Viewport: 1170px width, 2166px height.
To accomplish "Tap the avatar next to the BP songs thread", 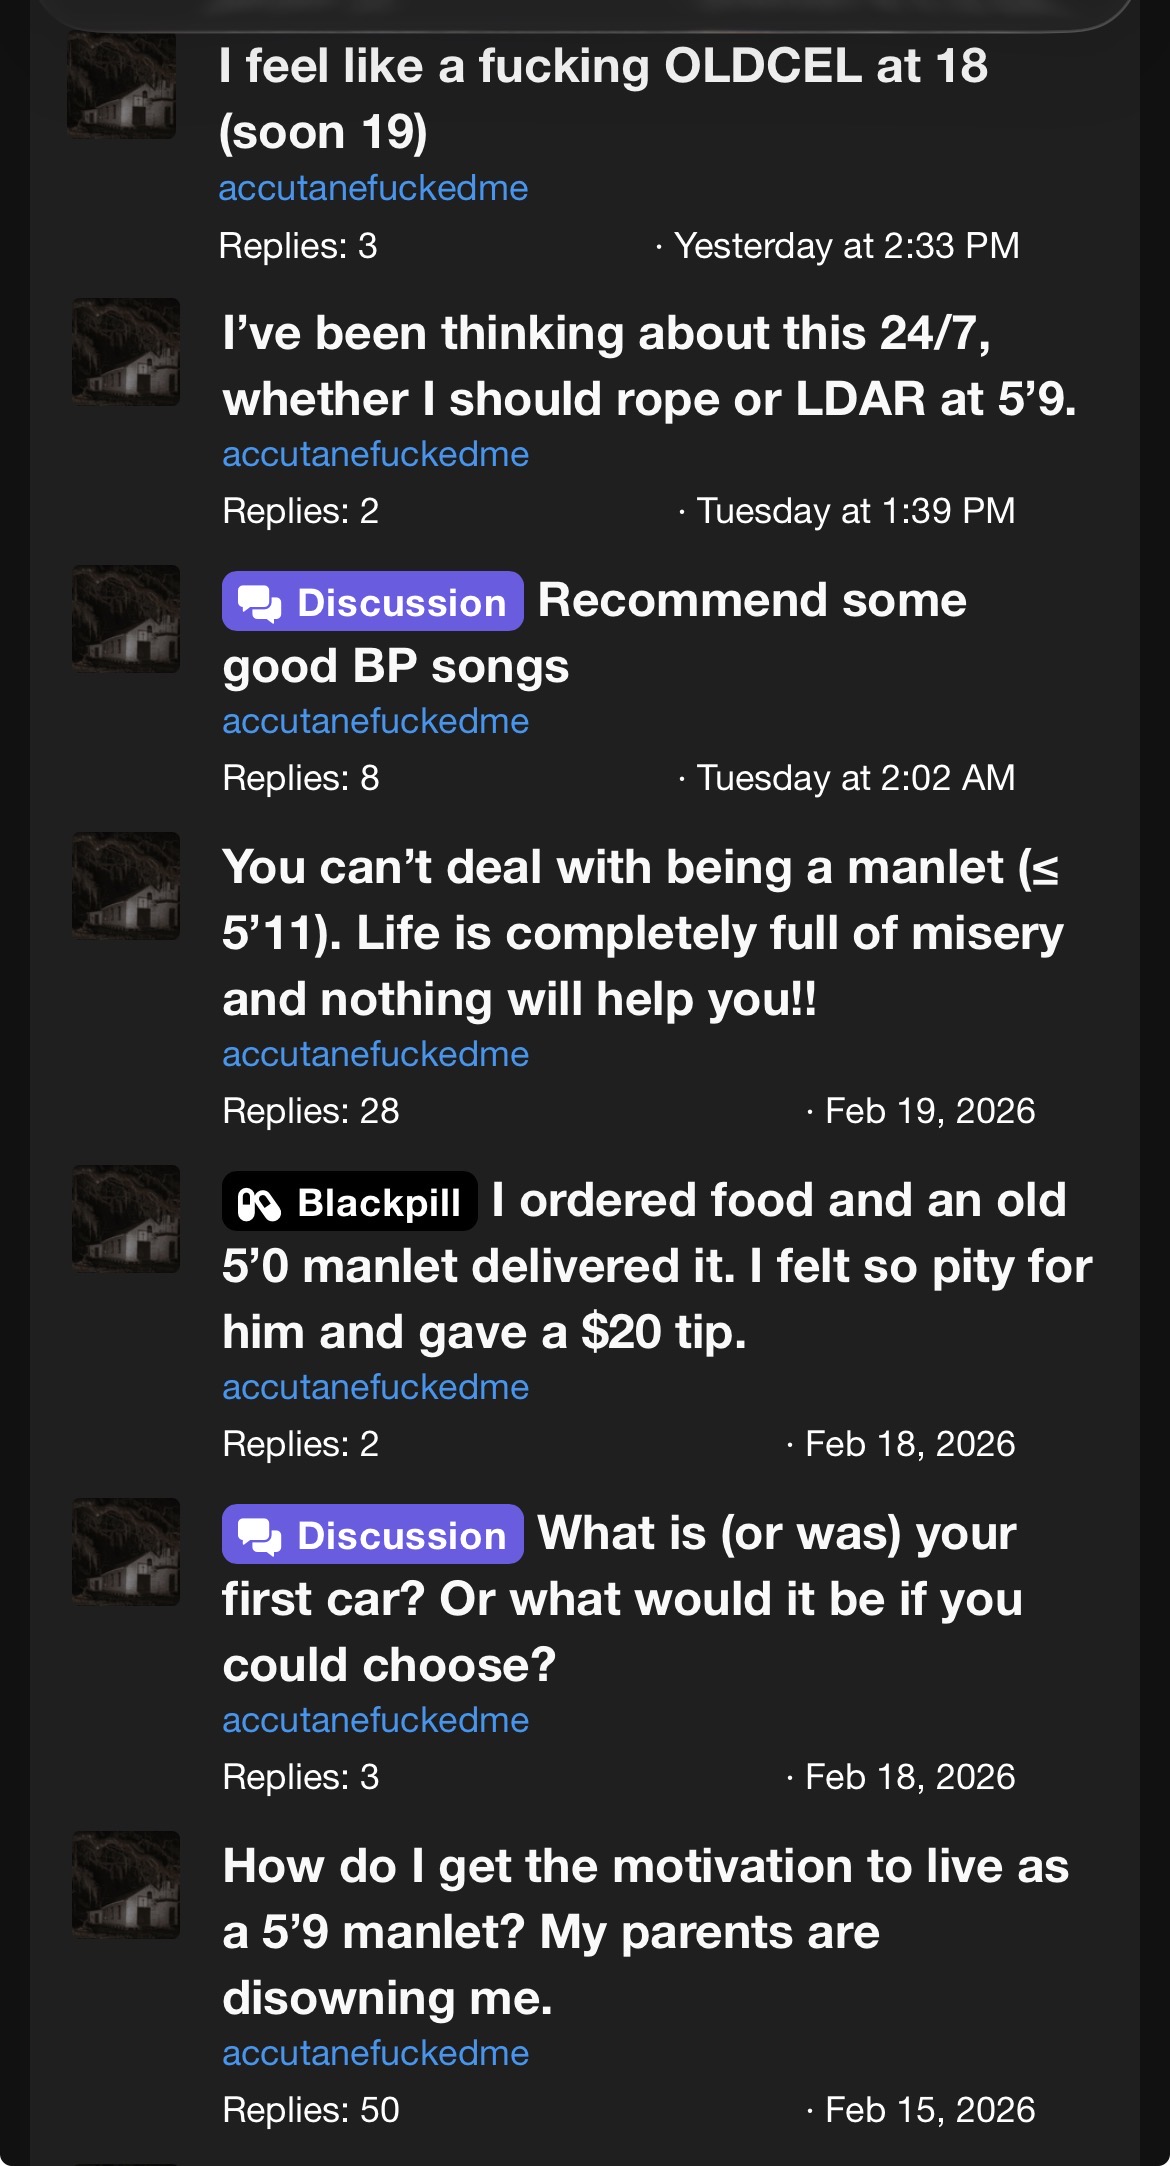I will click(x=126, y=619).
